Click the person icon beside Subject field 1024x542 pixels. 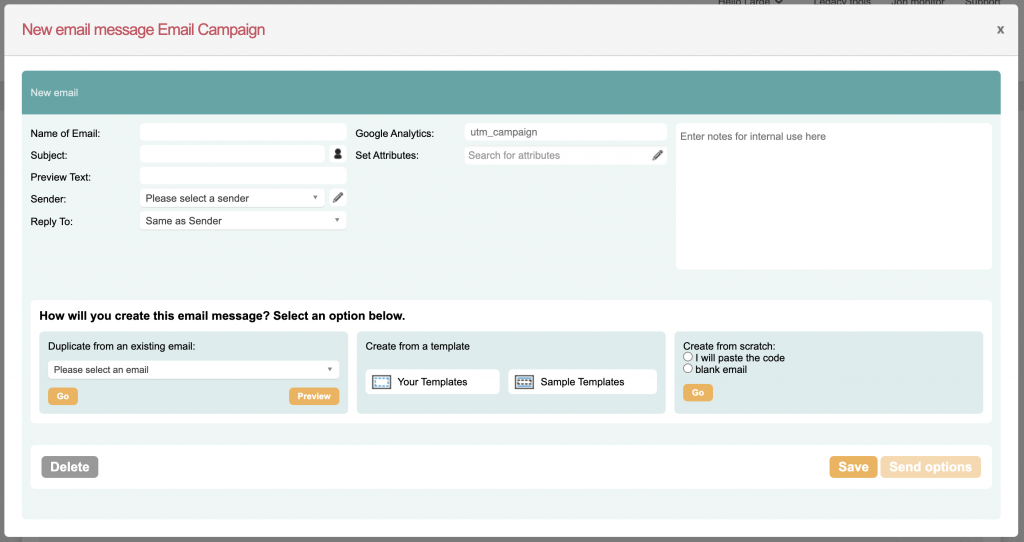(x=338, y=155)
